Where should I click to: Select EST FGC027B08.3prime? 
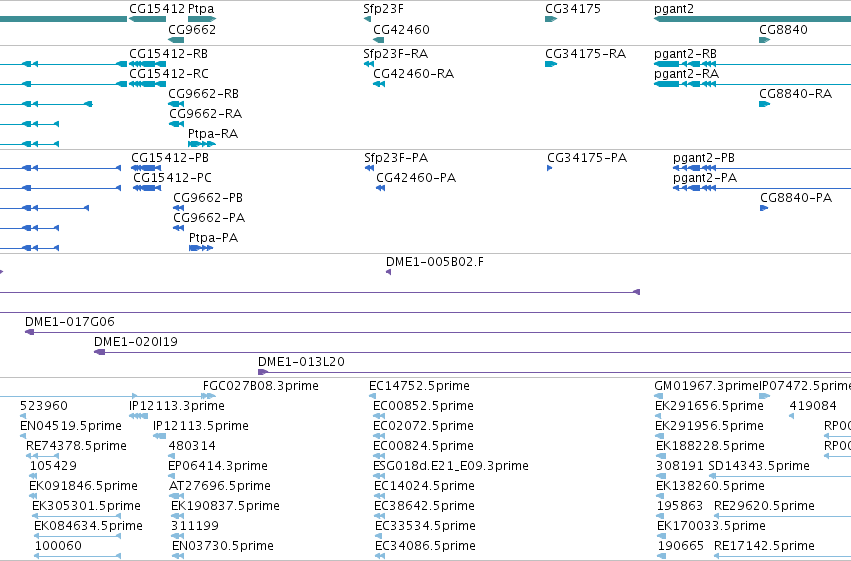coord(261,386)
